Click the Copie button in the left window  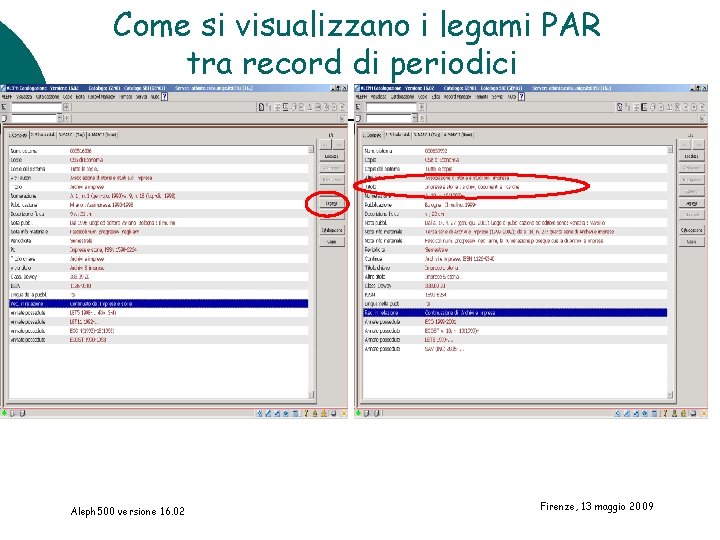332,242
